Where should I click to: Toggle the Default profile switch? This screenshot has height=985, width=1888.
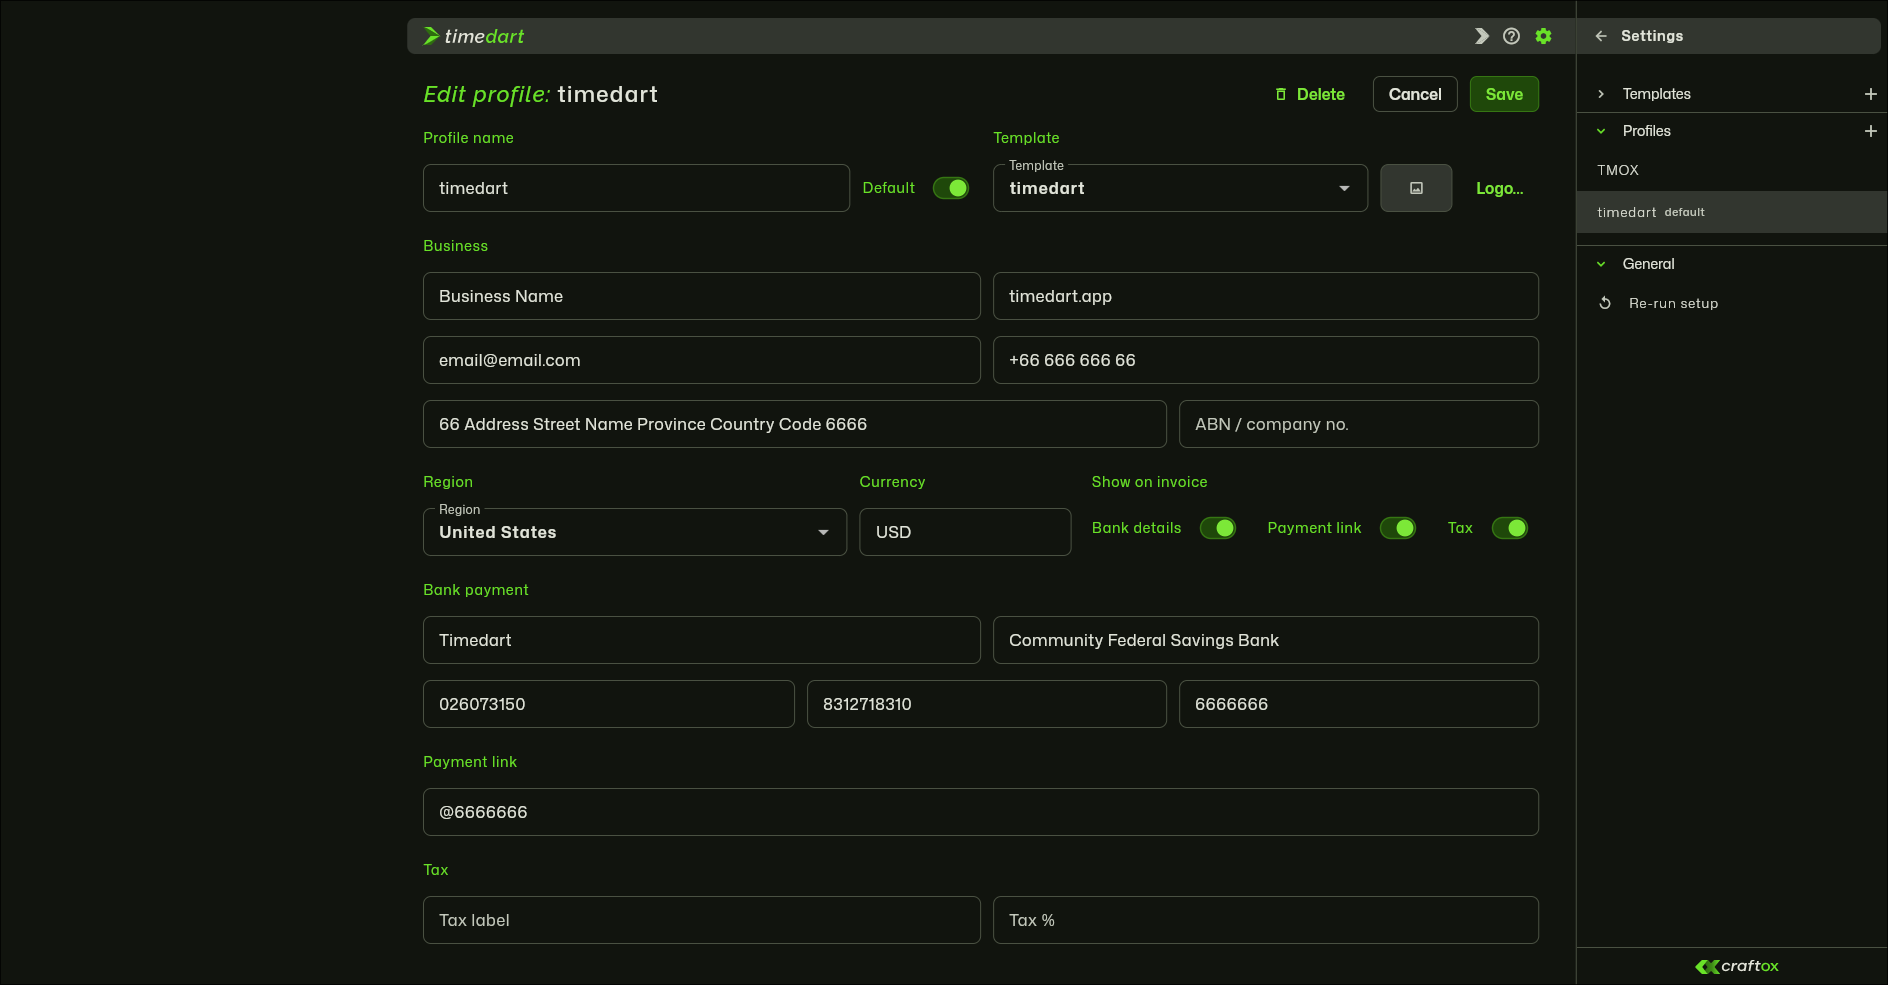pos(951,188)
